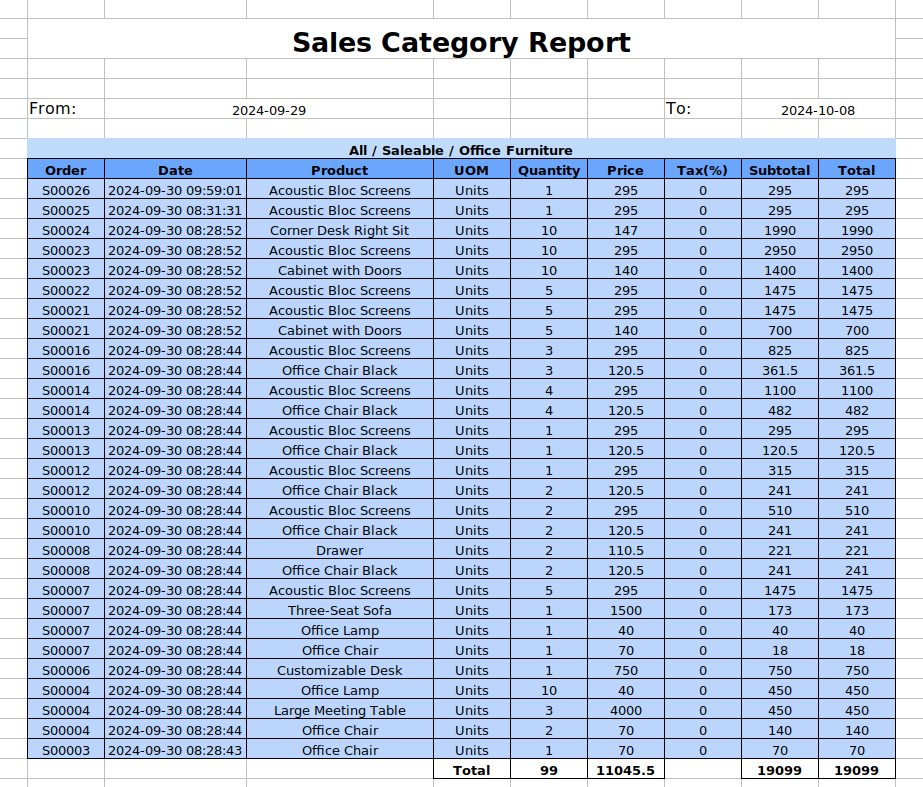
Task: Select the To date cell 2024-10-08
Action: [817, 110]
